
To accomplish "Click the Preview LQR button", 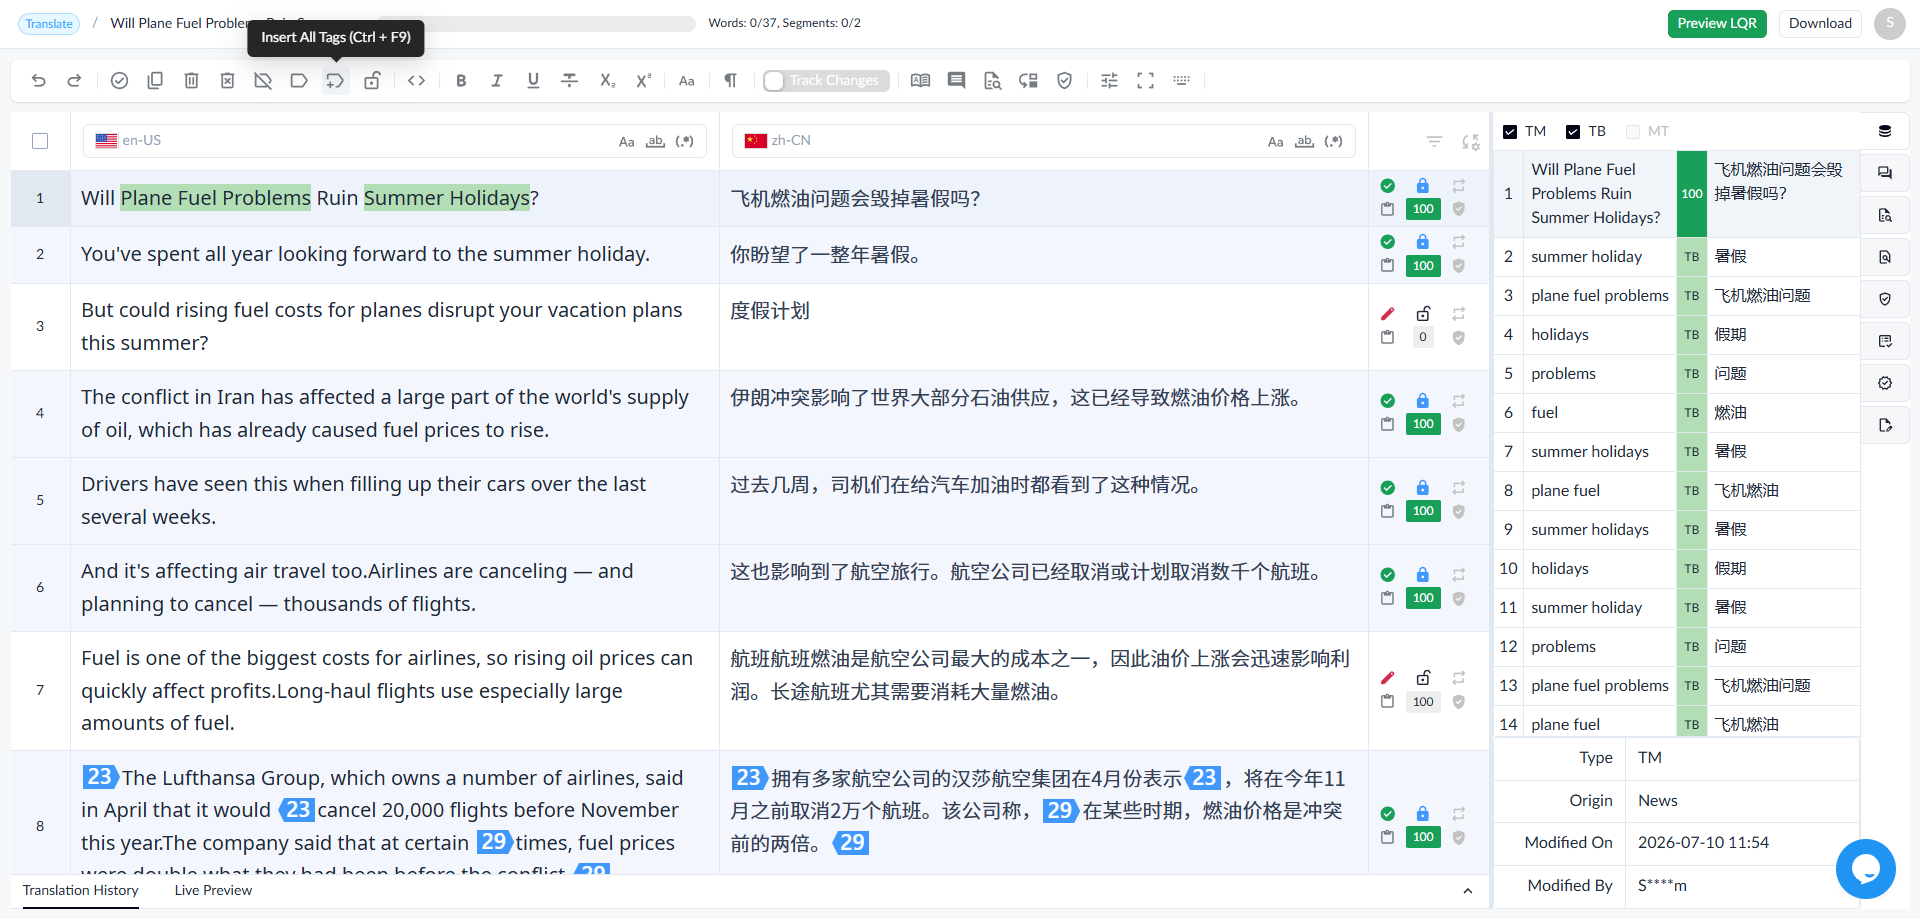I will [x=1717, y=24].
